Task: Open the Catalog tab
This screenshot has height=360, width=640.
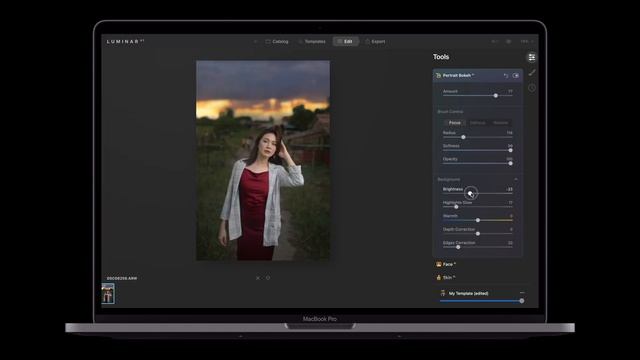Action: click(277, 42)
